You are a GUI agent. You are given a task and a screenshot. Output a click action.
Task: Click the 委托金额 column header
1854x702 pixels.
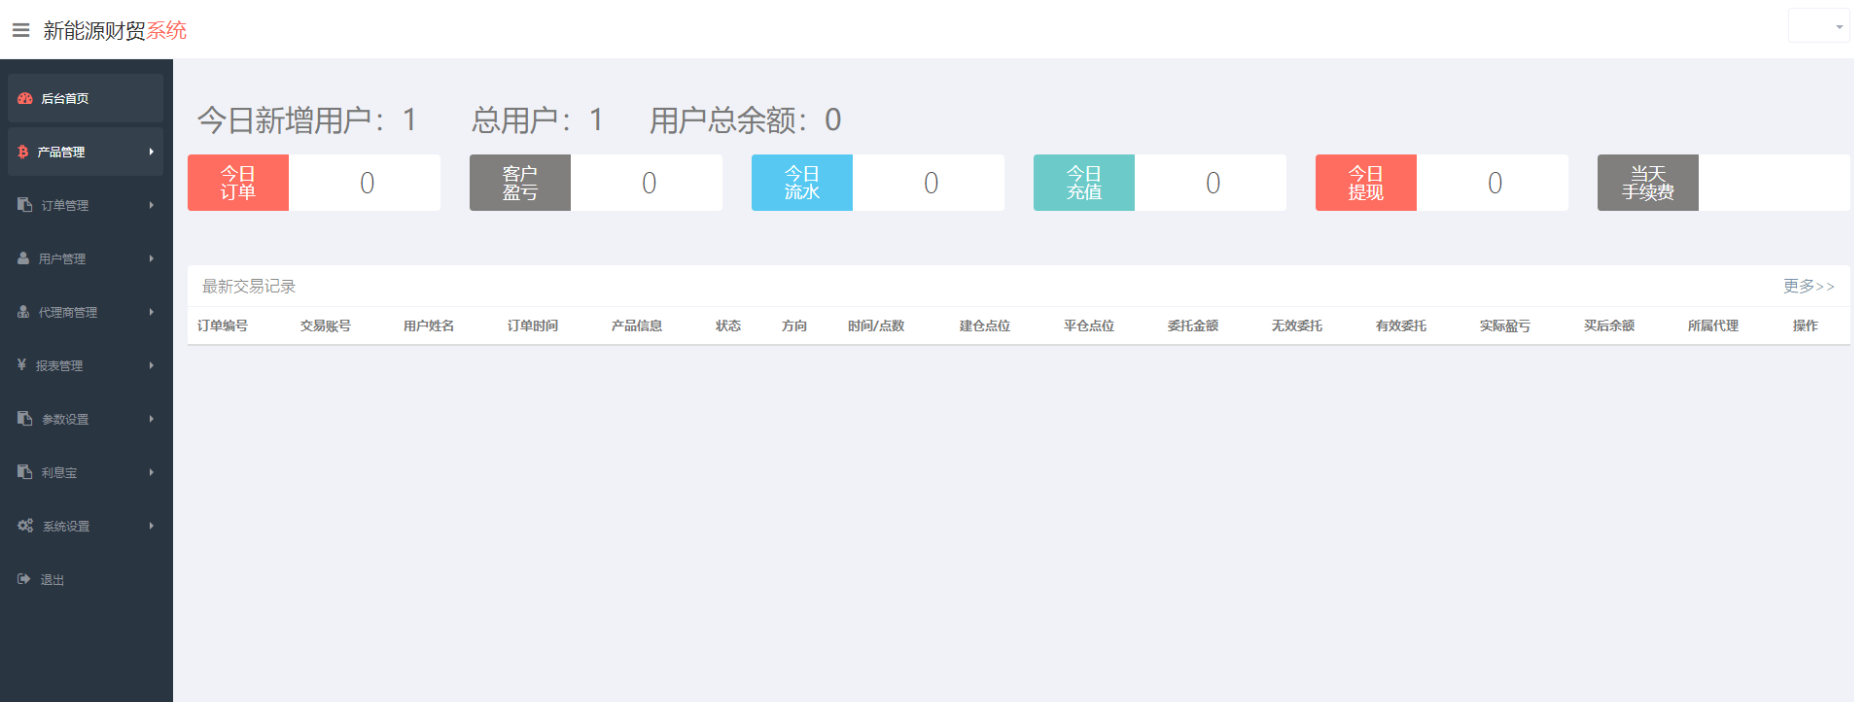[1193, 326]
